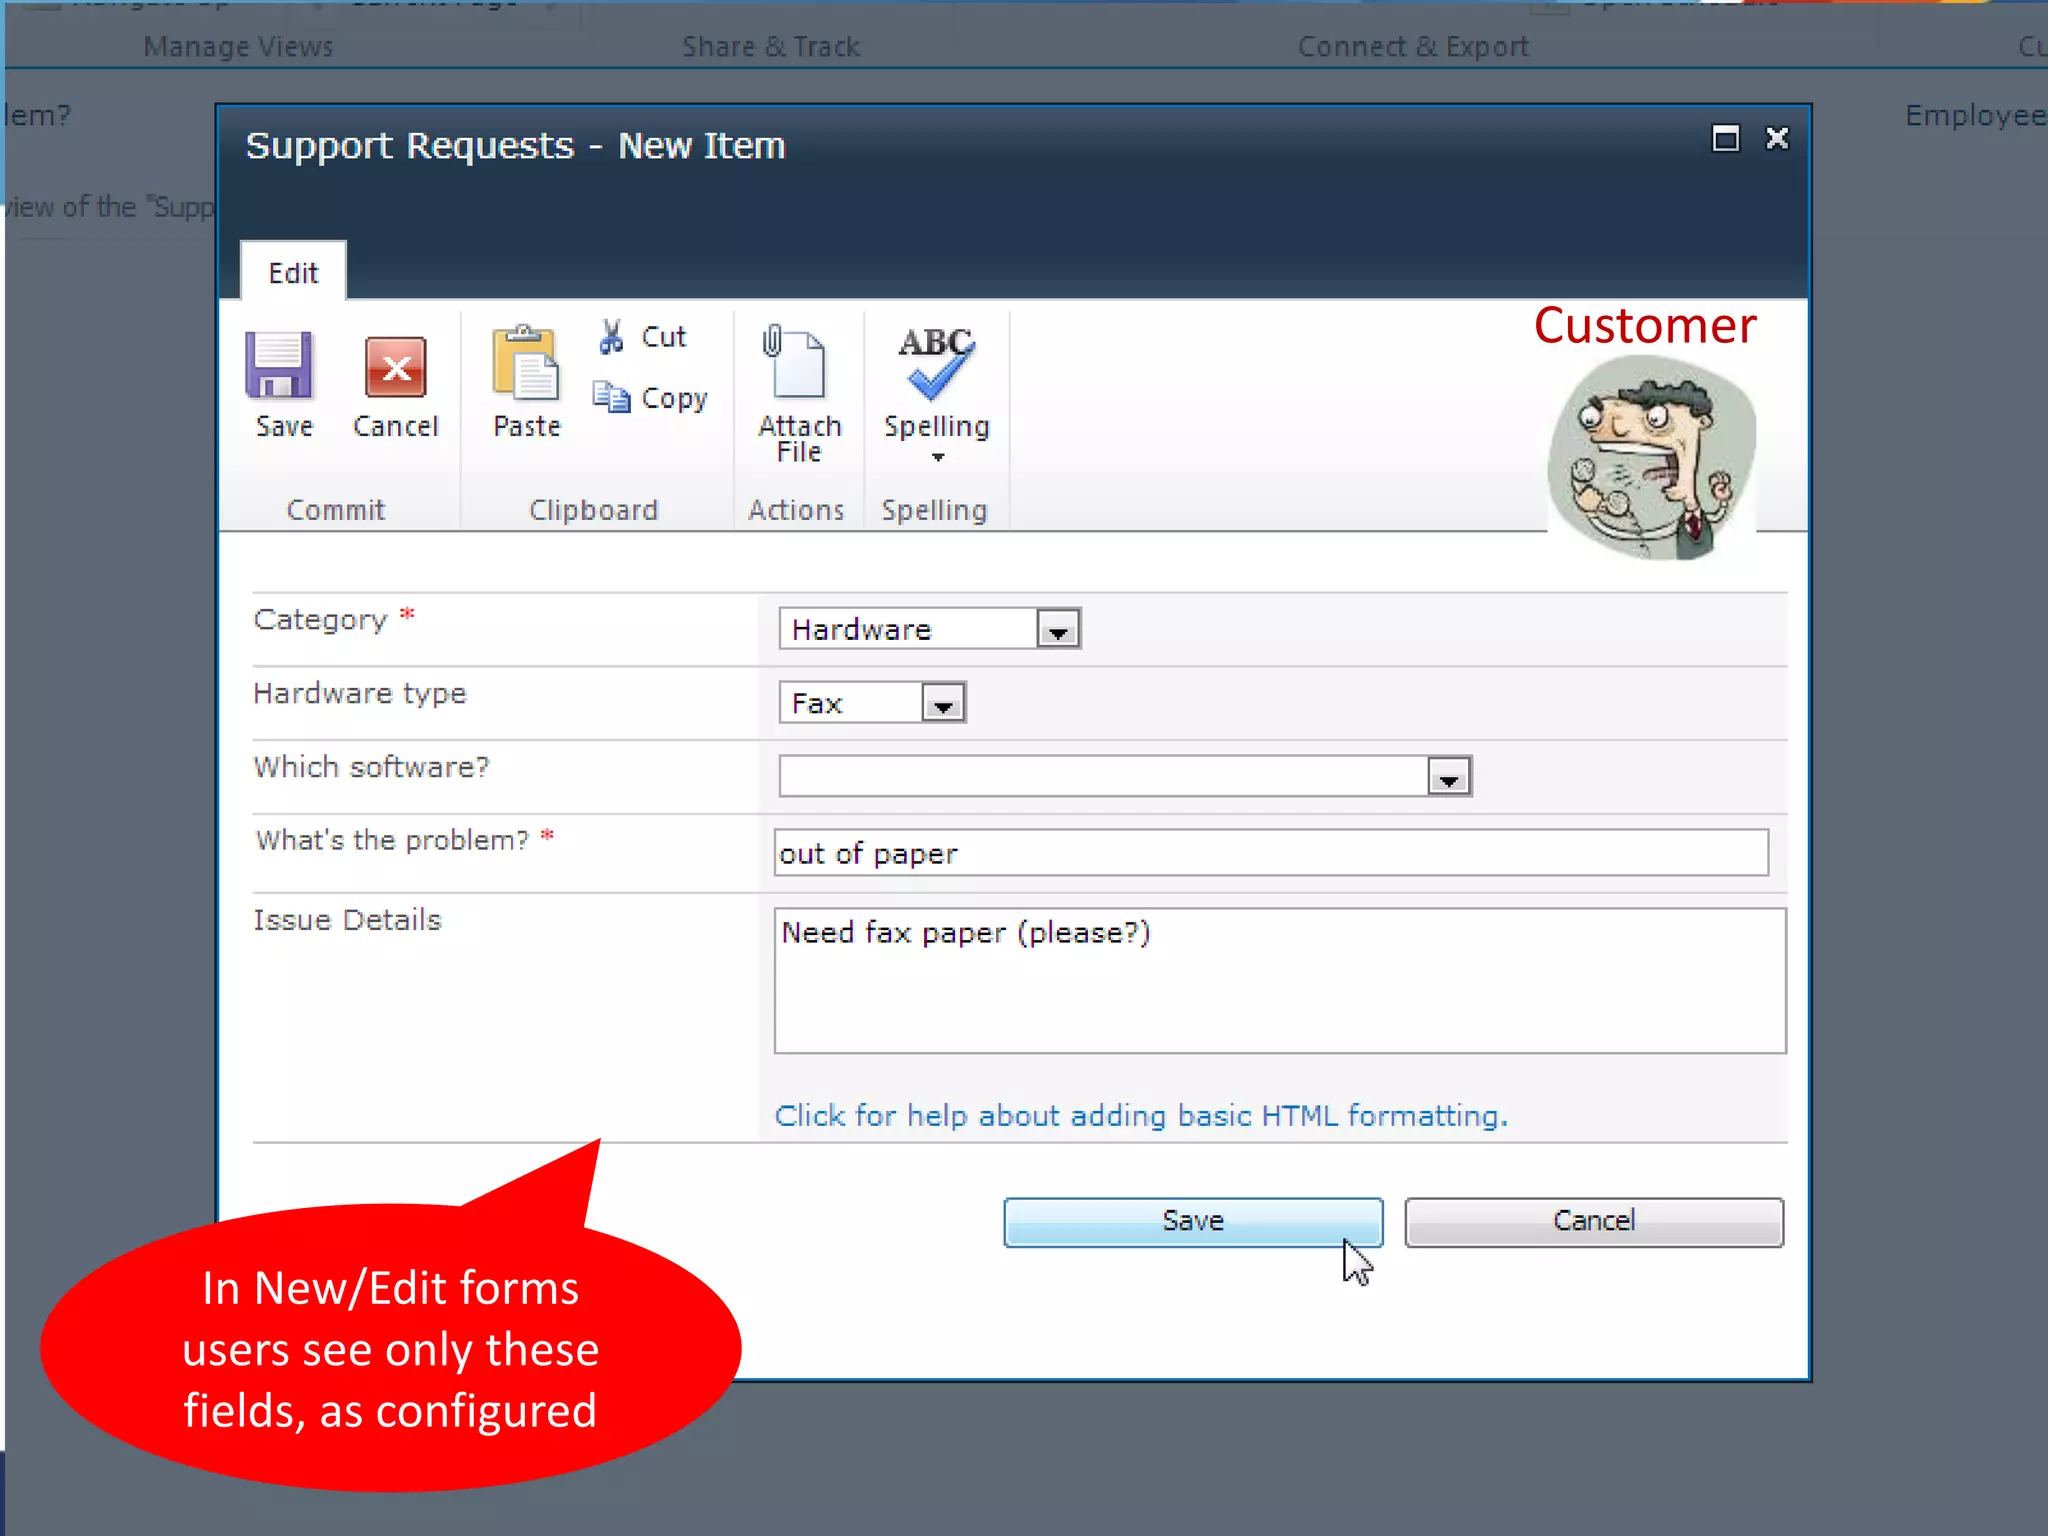Image resolution: width=2048 pixels, height=1536 pixels.
Task: Open the HTML formatting help link
Action: [x=1141, y=1115]
